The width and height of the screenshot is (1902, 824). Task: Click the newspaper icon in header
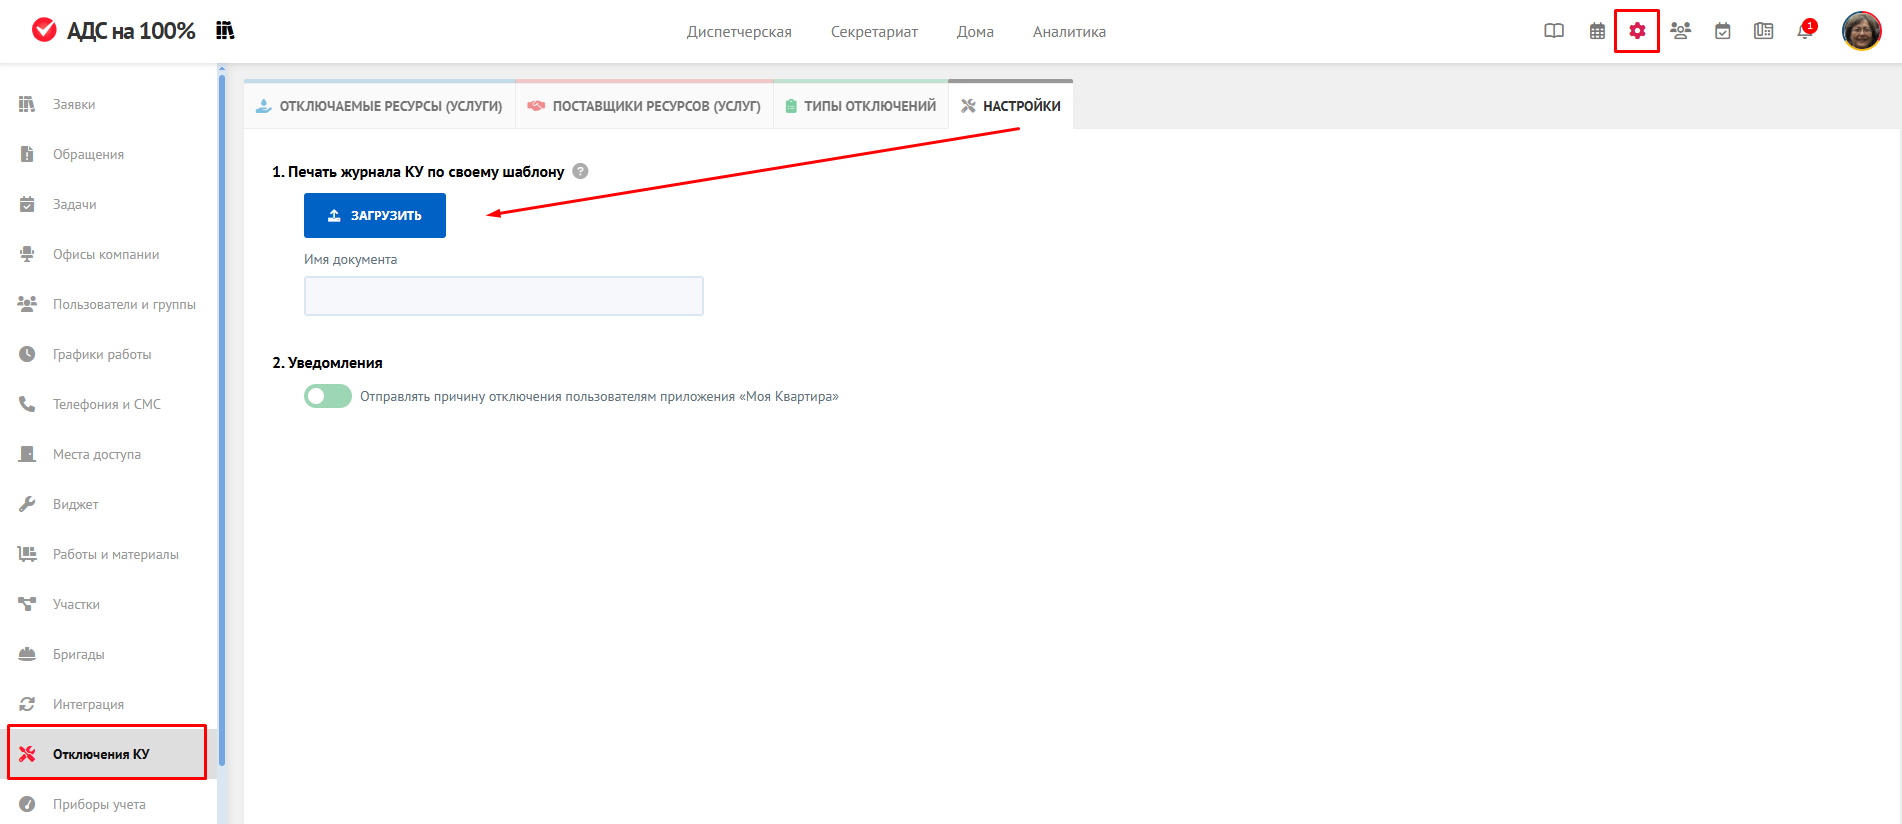1763,31
